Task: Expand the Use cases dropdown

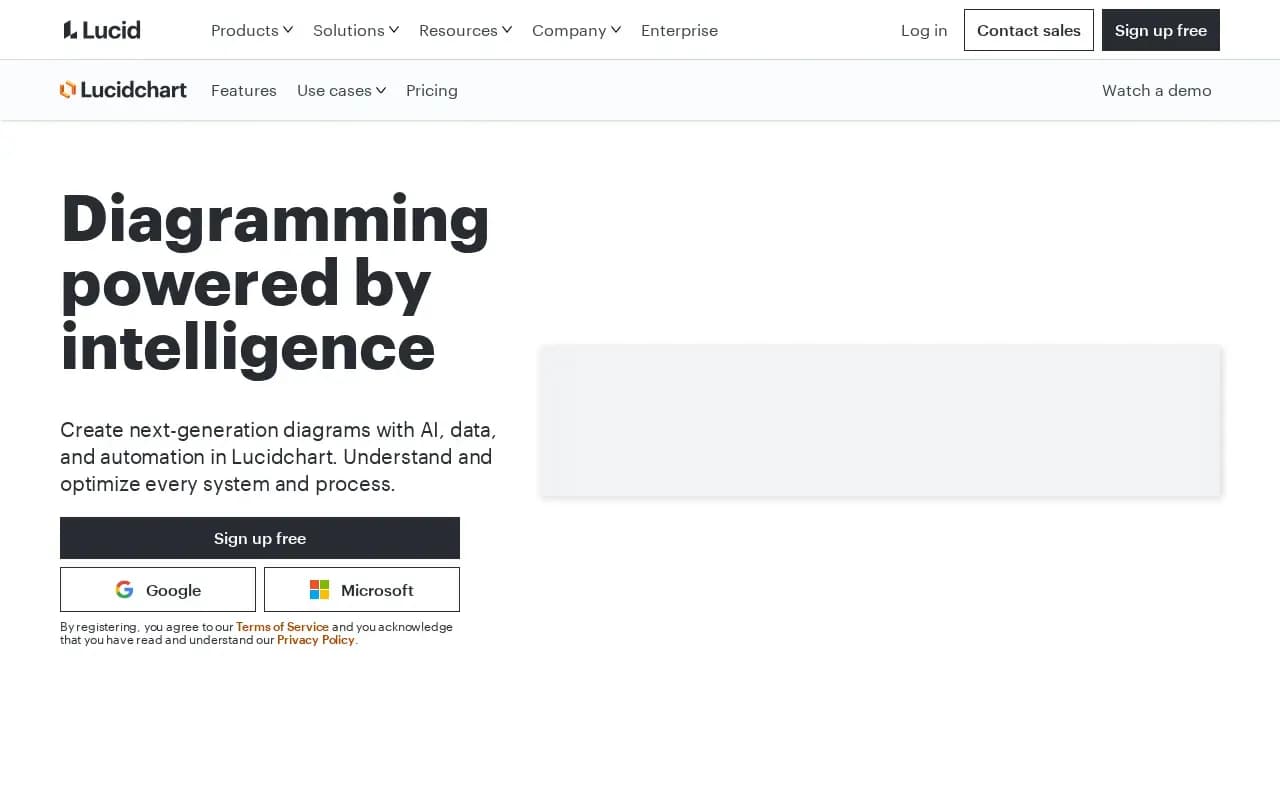Action: [342, 90]
